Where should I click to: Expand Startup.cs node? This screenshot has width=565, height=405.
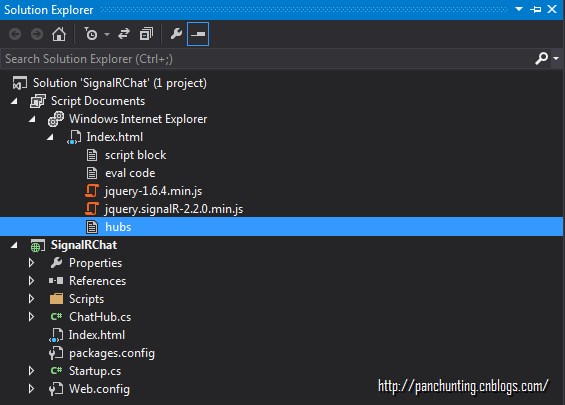[31, 371]
